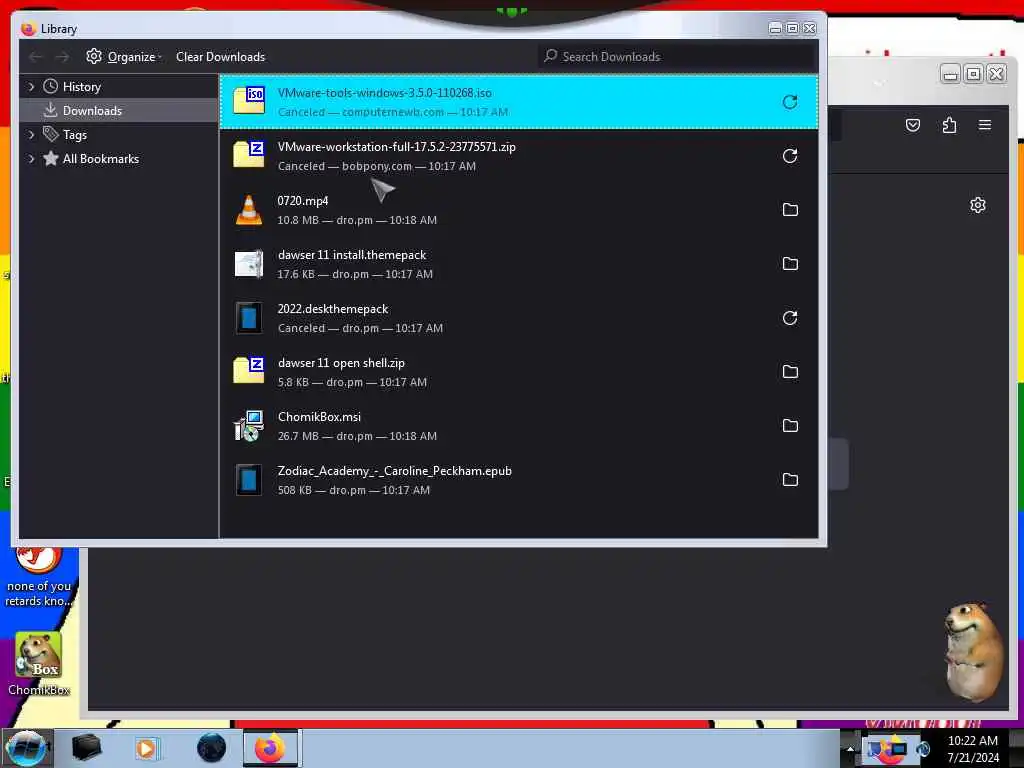Open Pocket icon in Firefox window
The image size is (1024, 768).
coord(912,125)
